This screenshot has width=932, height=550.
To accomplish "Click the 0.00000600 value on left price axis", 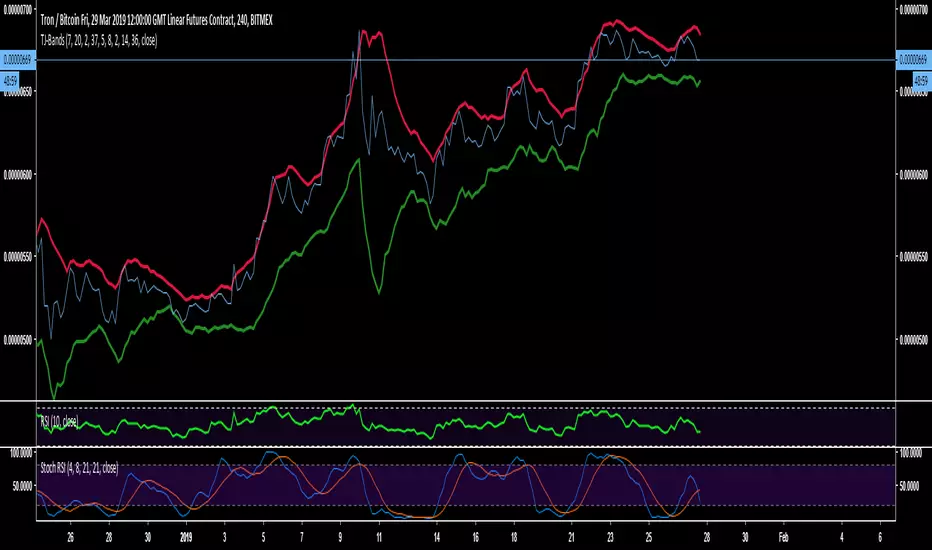I will [17, 174].
